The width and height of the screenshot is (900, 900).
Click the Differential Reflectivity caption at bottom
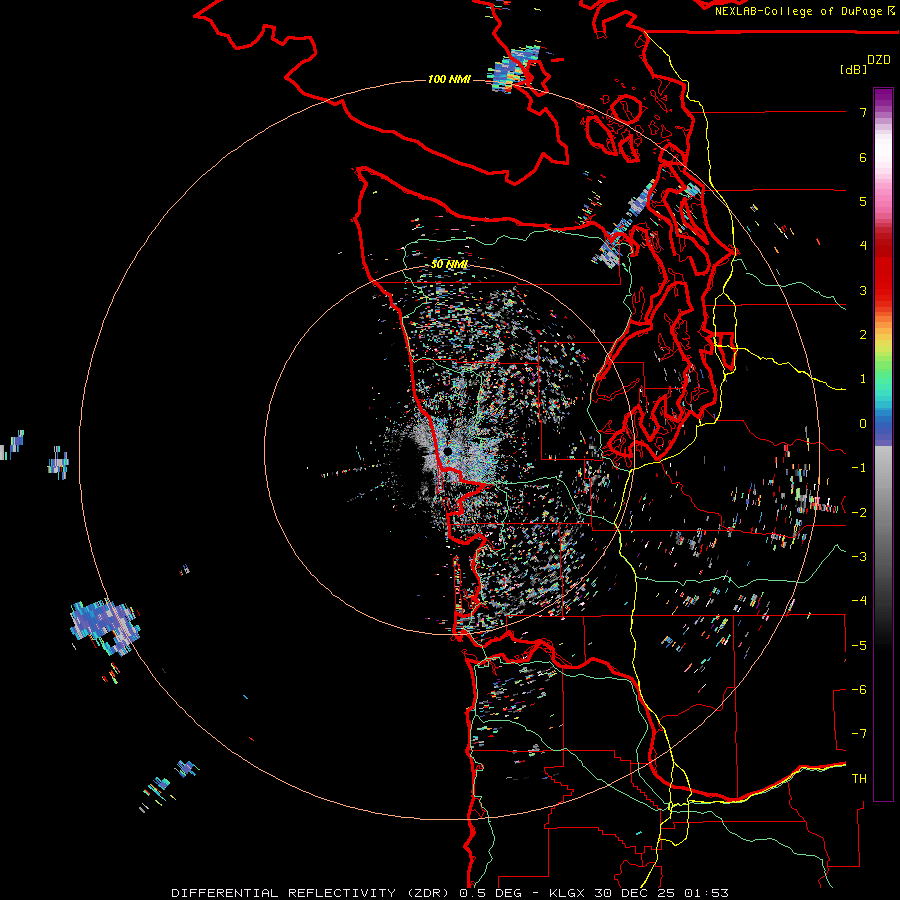coord(450,893)
